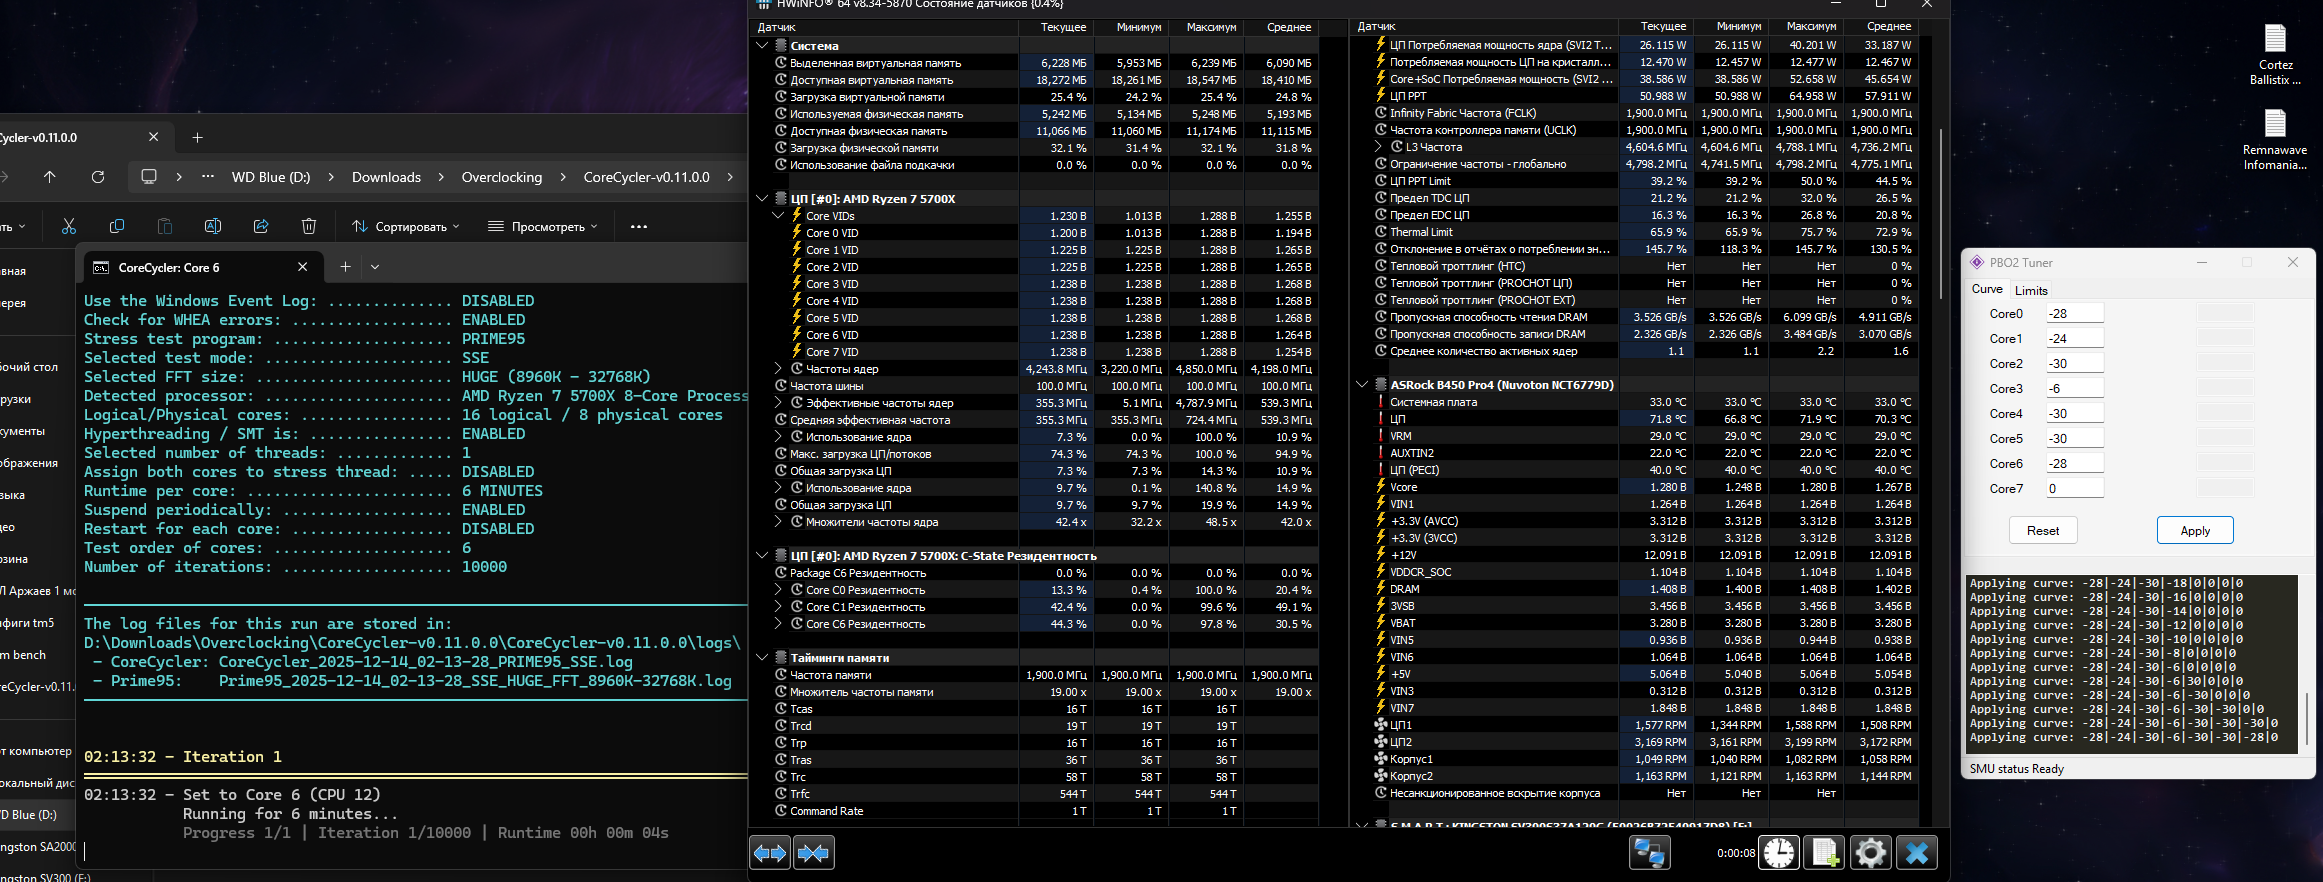The image size is (2323, 882).
Task: Collapse the Тайминги памяти group
Action: click(762, 658)
